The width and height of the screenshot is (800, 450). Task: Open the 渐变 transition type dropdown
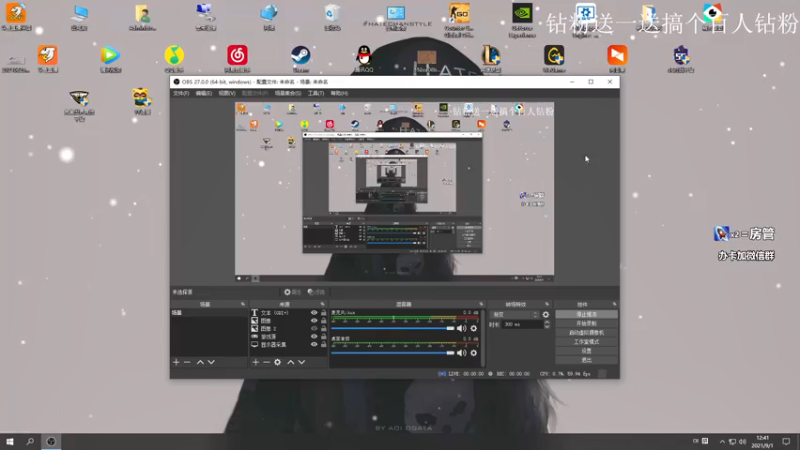pos(514,315)
